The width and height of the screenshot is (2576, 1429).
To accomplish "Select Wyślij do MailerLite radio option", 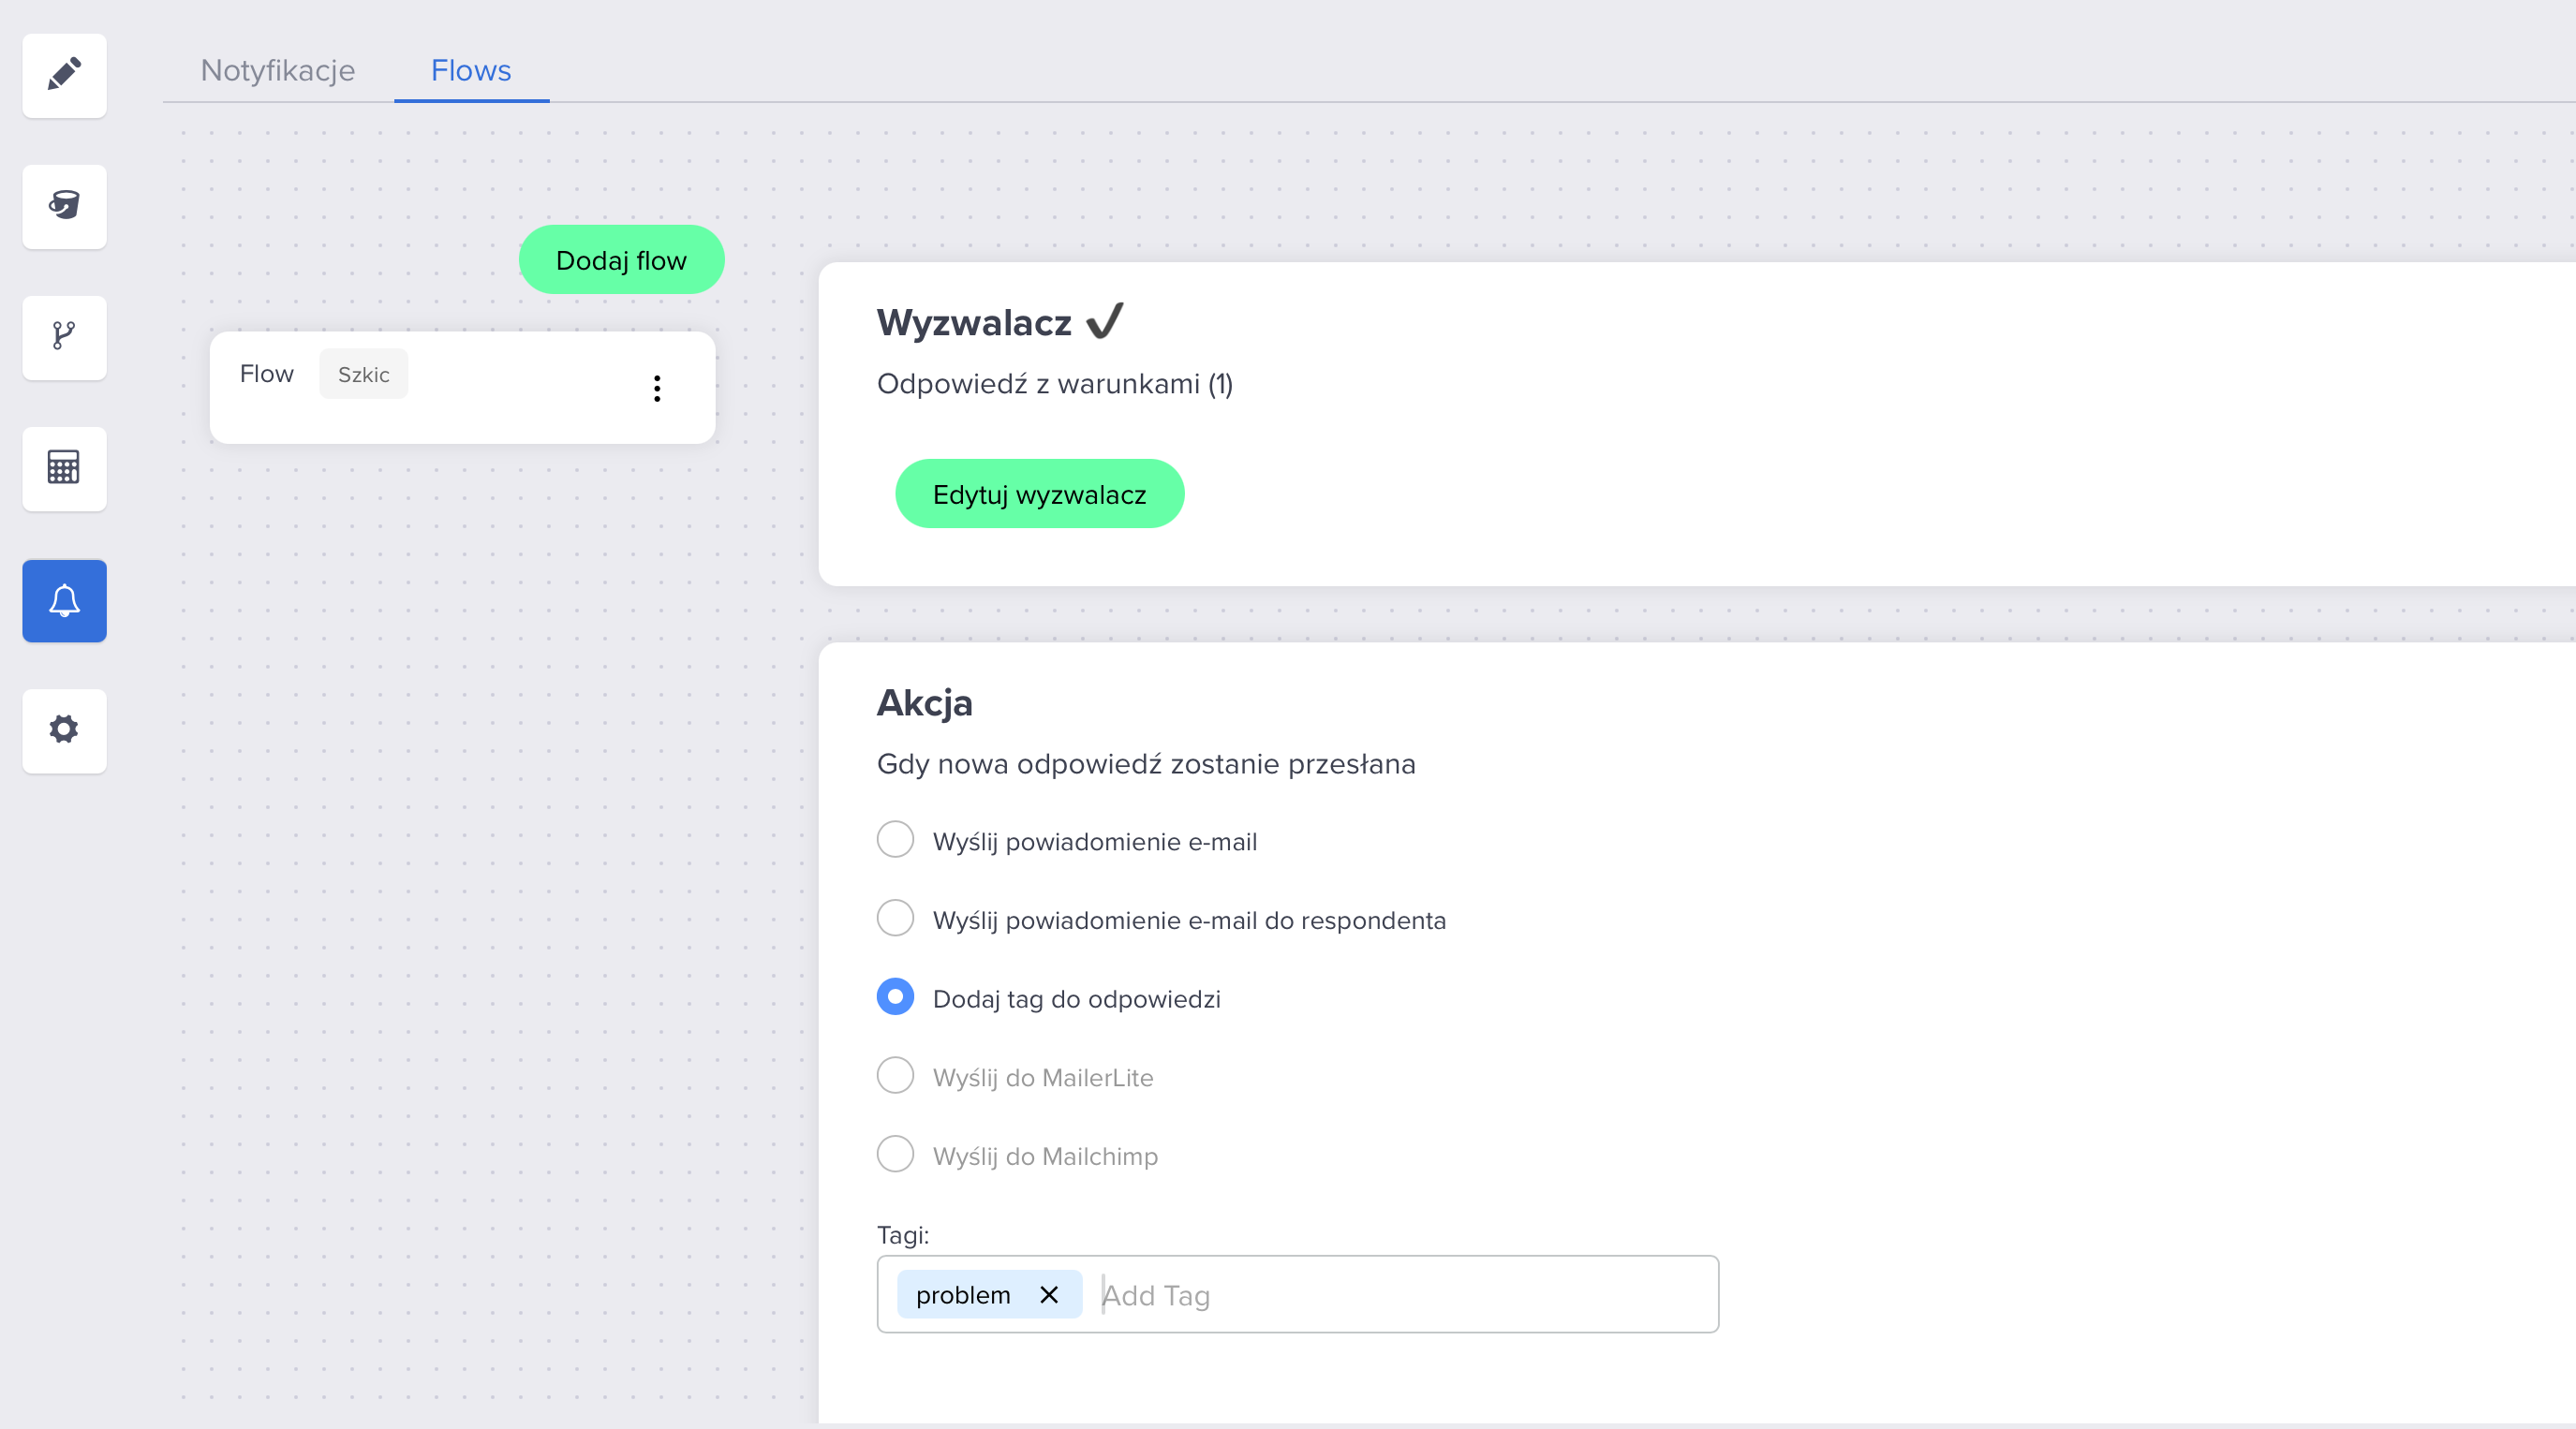I will (895, 1076).
